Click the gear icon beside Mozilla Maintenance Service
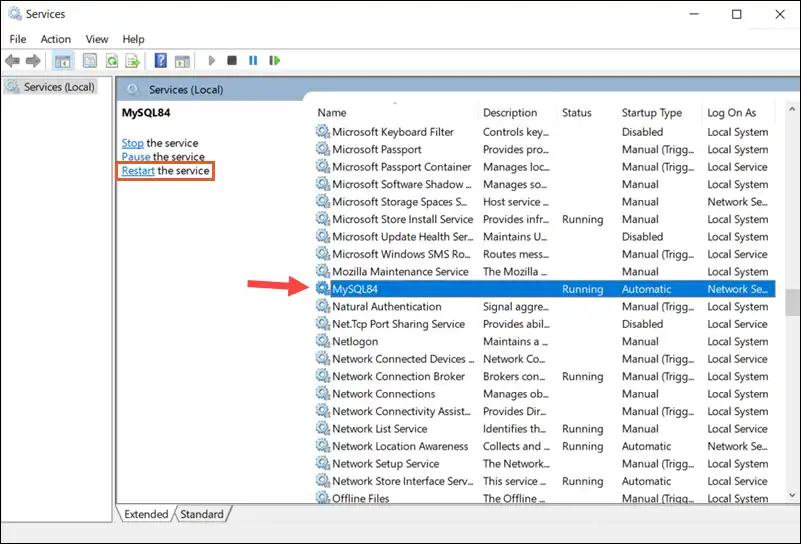This screenshot has height=544, width=801. click(322, 271)
